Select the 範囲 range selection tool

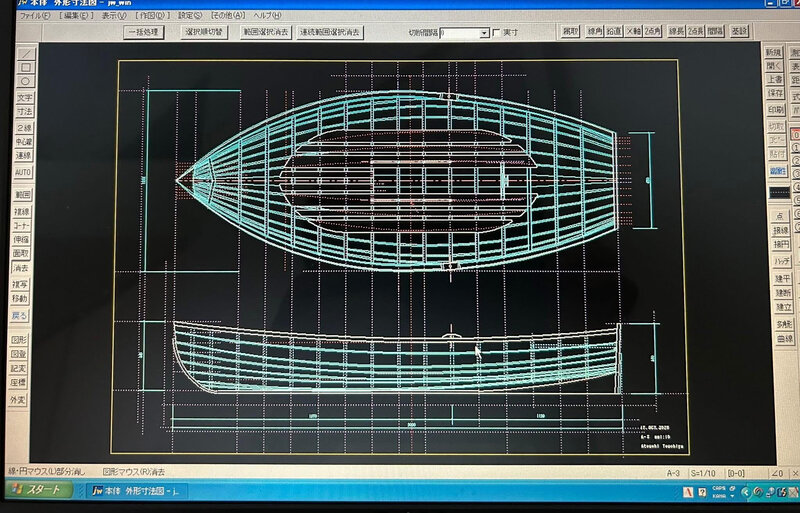click(22, 194)
